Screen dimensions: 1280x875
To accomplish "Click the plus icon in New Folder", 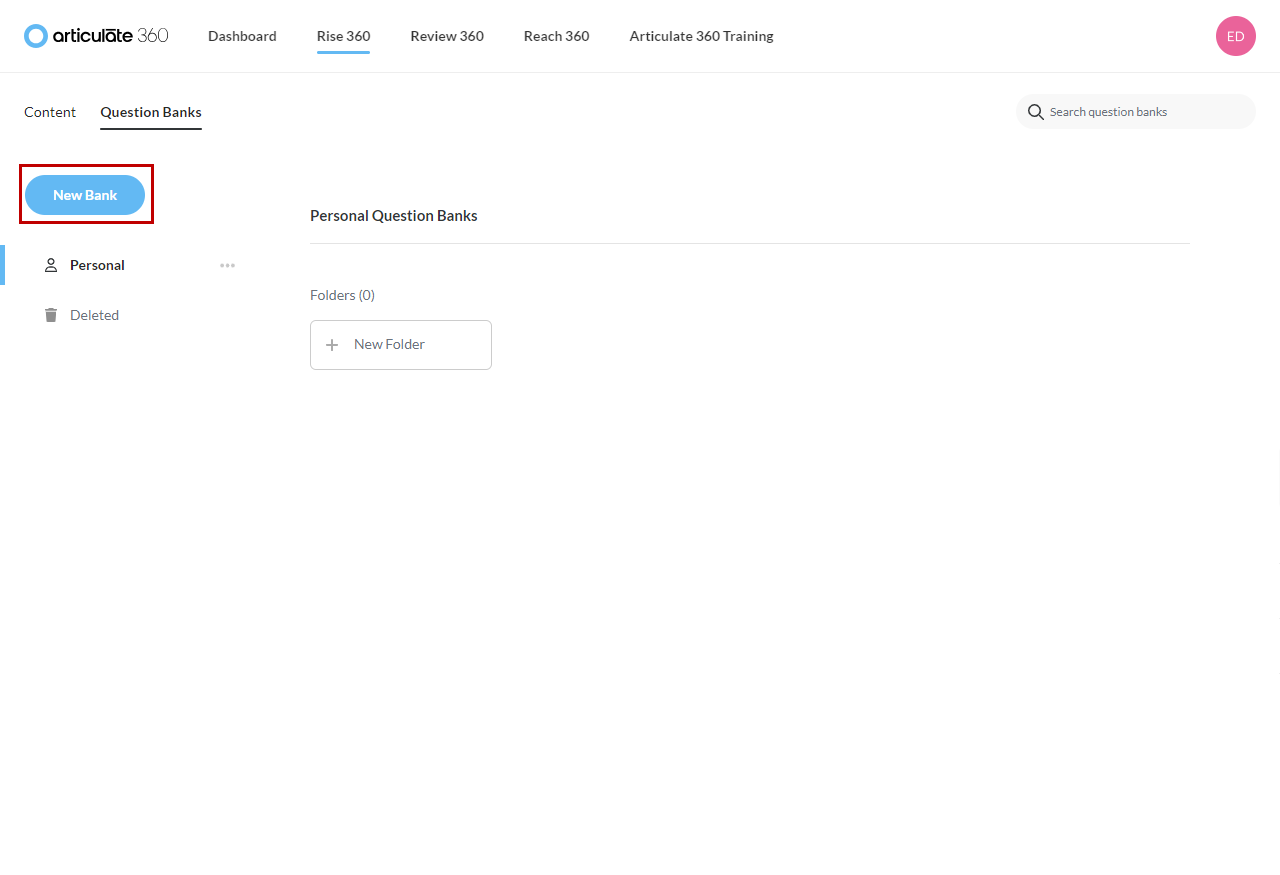I will click(332, 345).
